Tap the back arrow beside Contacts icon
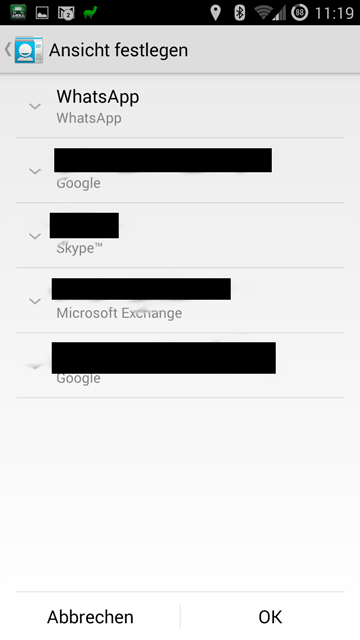Screen dimensions: 360x640 pyautogui.click(x=8, y=49)
